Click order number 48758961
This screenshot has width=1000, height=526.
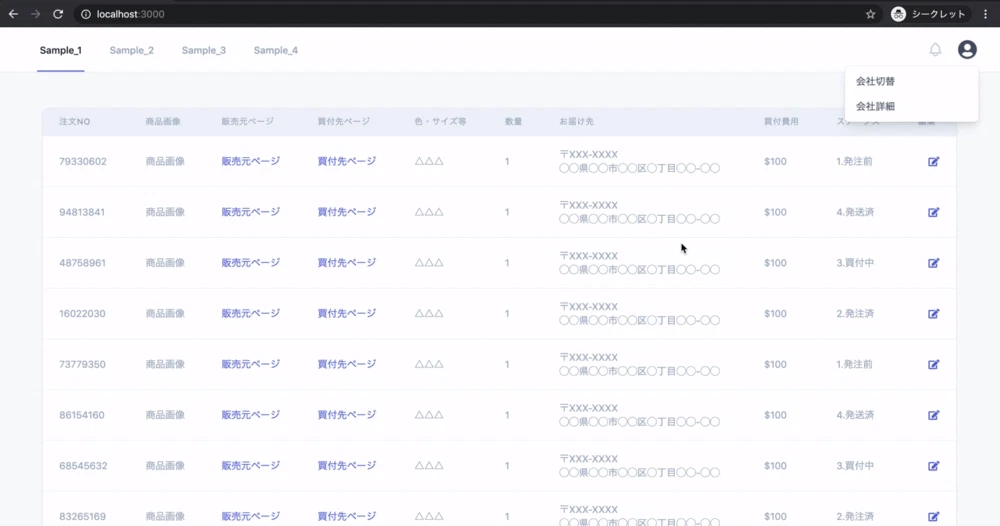tap(82, 263)
